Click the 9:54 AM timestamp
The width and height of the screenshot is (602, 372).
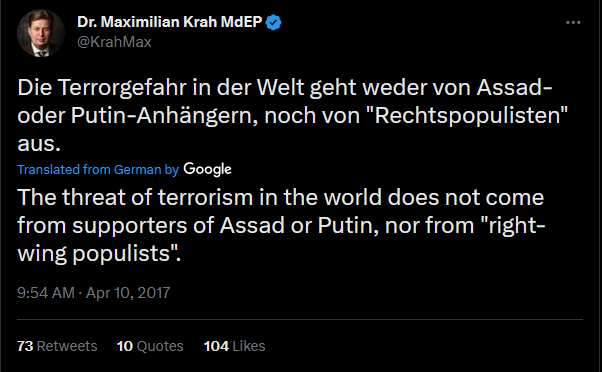coord(46,293)
